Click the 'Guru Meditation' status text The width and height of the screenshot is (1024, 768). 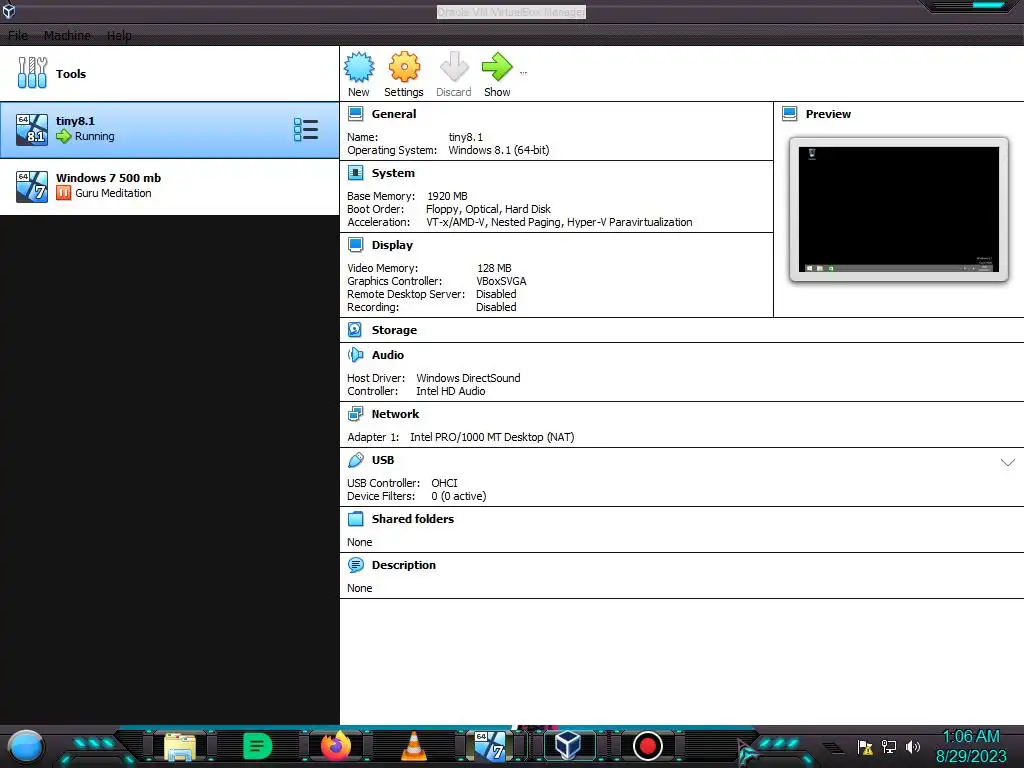113,193
